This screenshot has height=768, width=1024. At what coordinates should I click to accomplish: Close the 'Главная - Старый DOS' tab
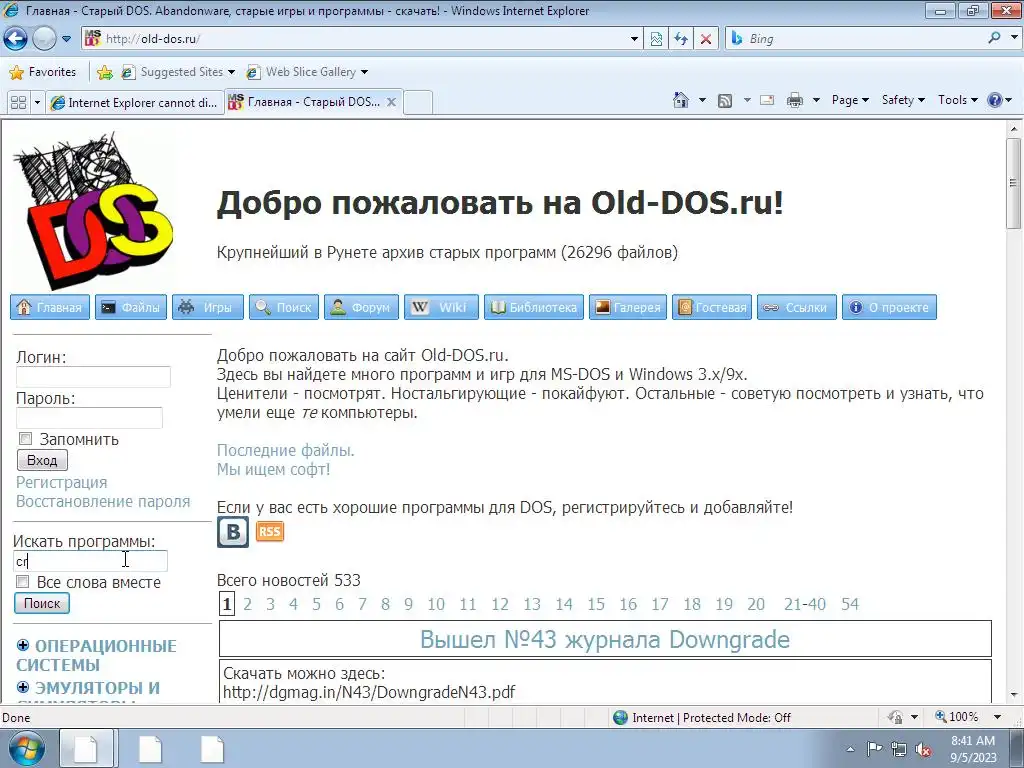[x=391, y=102]
